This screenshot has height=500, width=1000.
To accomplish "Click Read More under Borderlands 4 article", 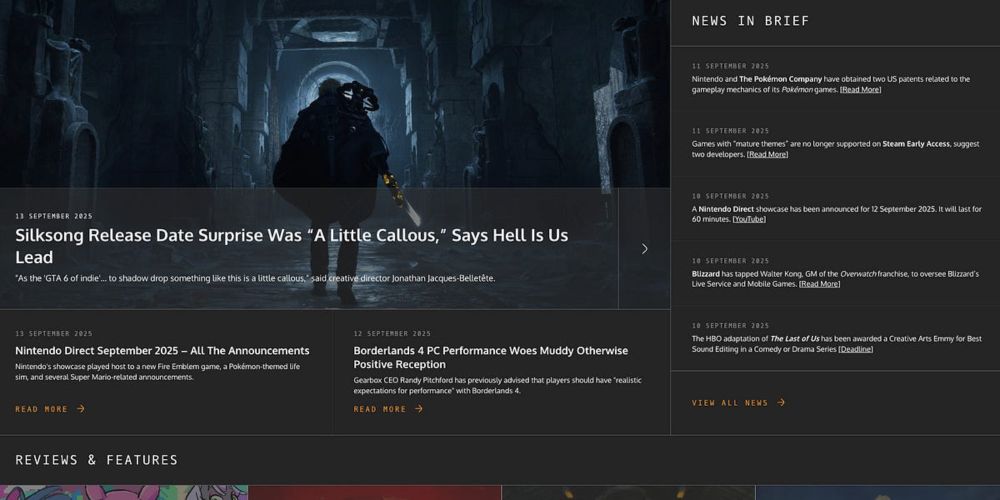I will [x=388, y=409].
